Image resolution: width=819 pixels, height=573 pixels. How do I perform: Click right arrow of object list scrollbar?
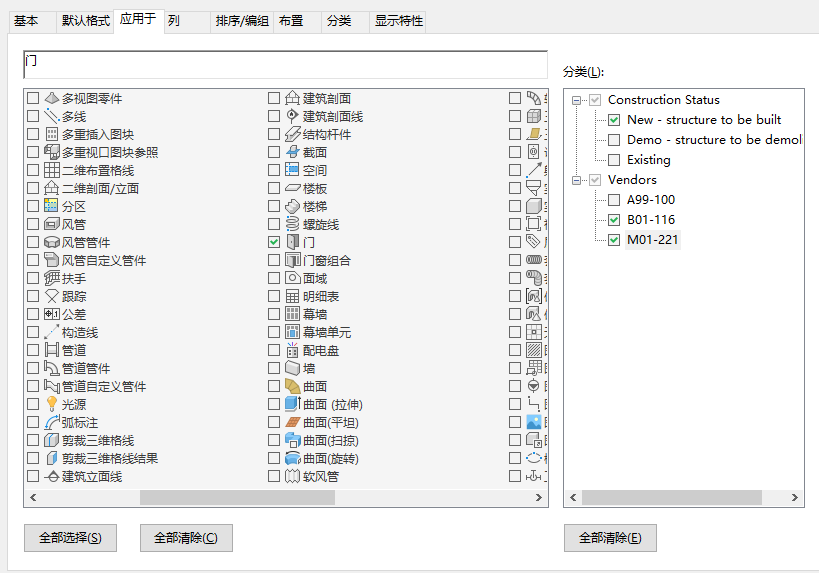coord(539,498)
